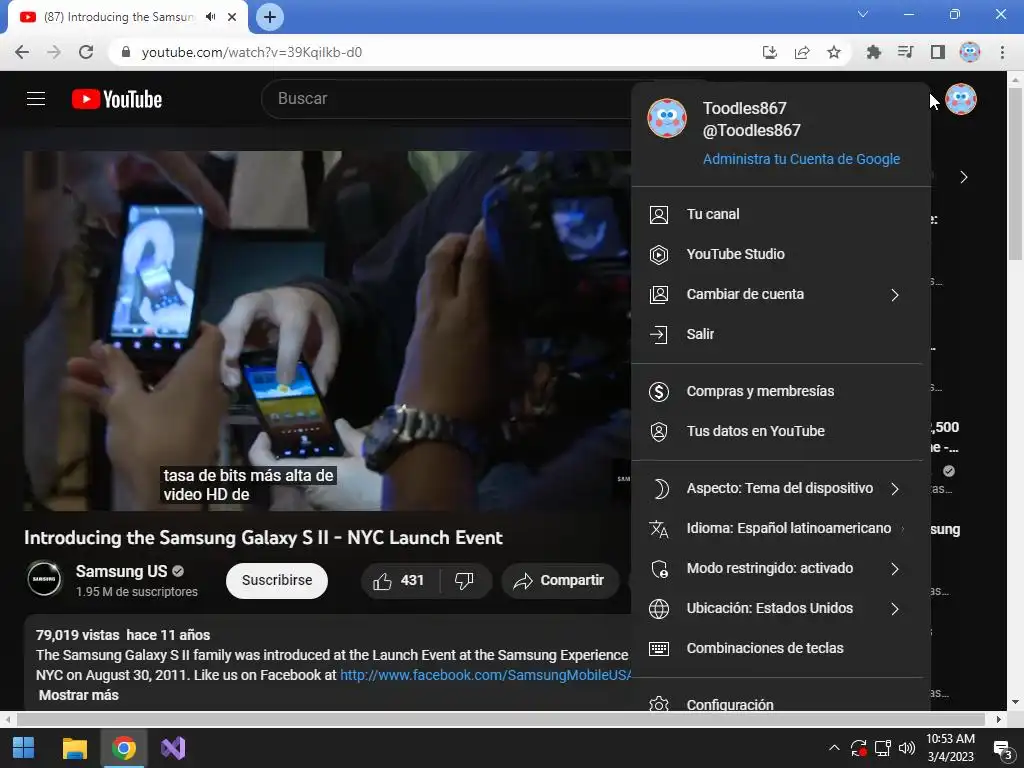Reload the page in Chrome
The width and height of the screenshot is (1024, 768).
click(86, 52)
